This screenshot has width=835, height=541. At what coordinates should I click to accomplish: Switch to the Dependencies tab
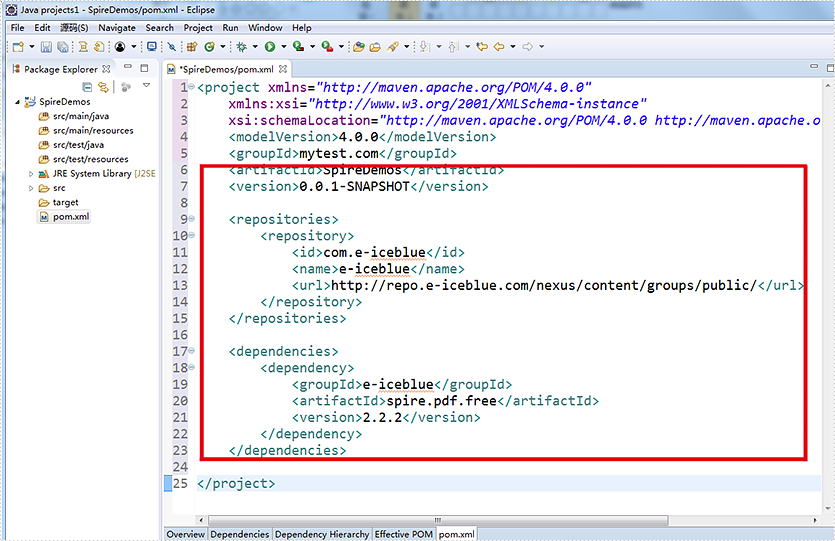point(240,534)
